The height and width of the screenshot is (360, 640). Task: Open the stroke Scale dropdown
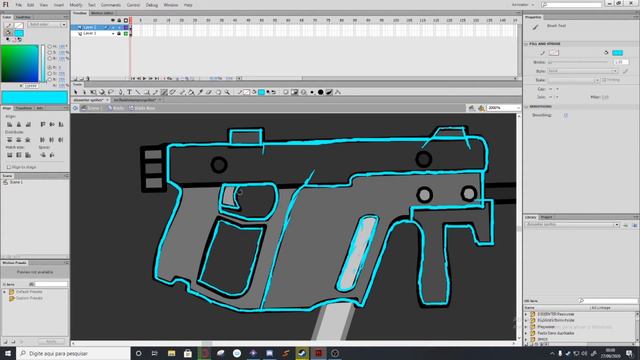coord(573,80)
